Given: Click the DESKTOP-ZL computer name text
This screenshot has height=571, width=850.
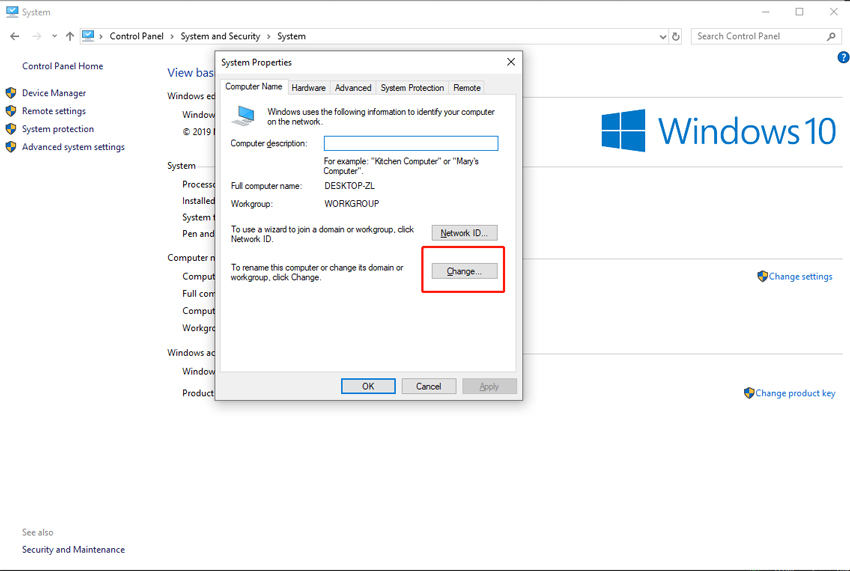Looking at the screenshot, I should (x=350, y=185).
